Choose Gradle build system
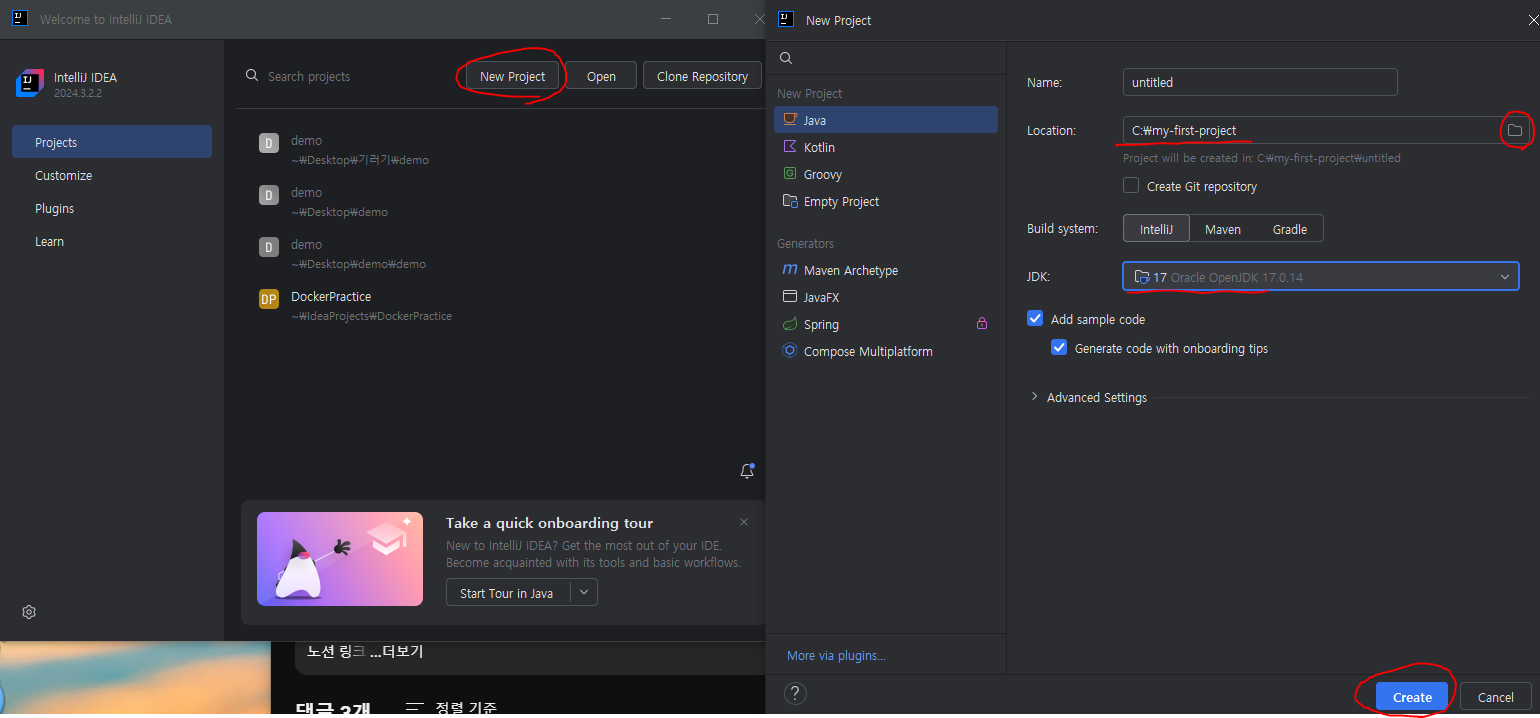Screen dimensions: 1540x718 tap(1289, 229)
